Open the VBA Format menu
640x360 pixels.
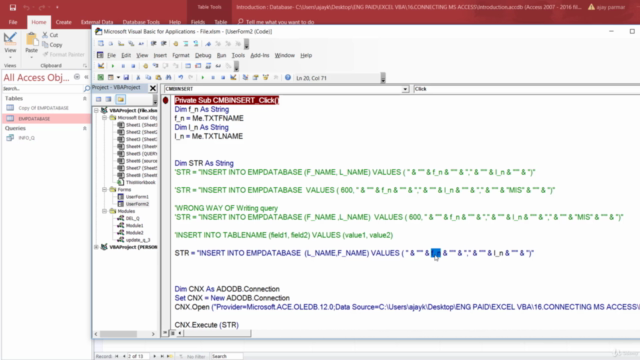(x=181, y=56)
